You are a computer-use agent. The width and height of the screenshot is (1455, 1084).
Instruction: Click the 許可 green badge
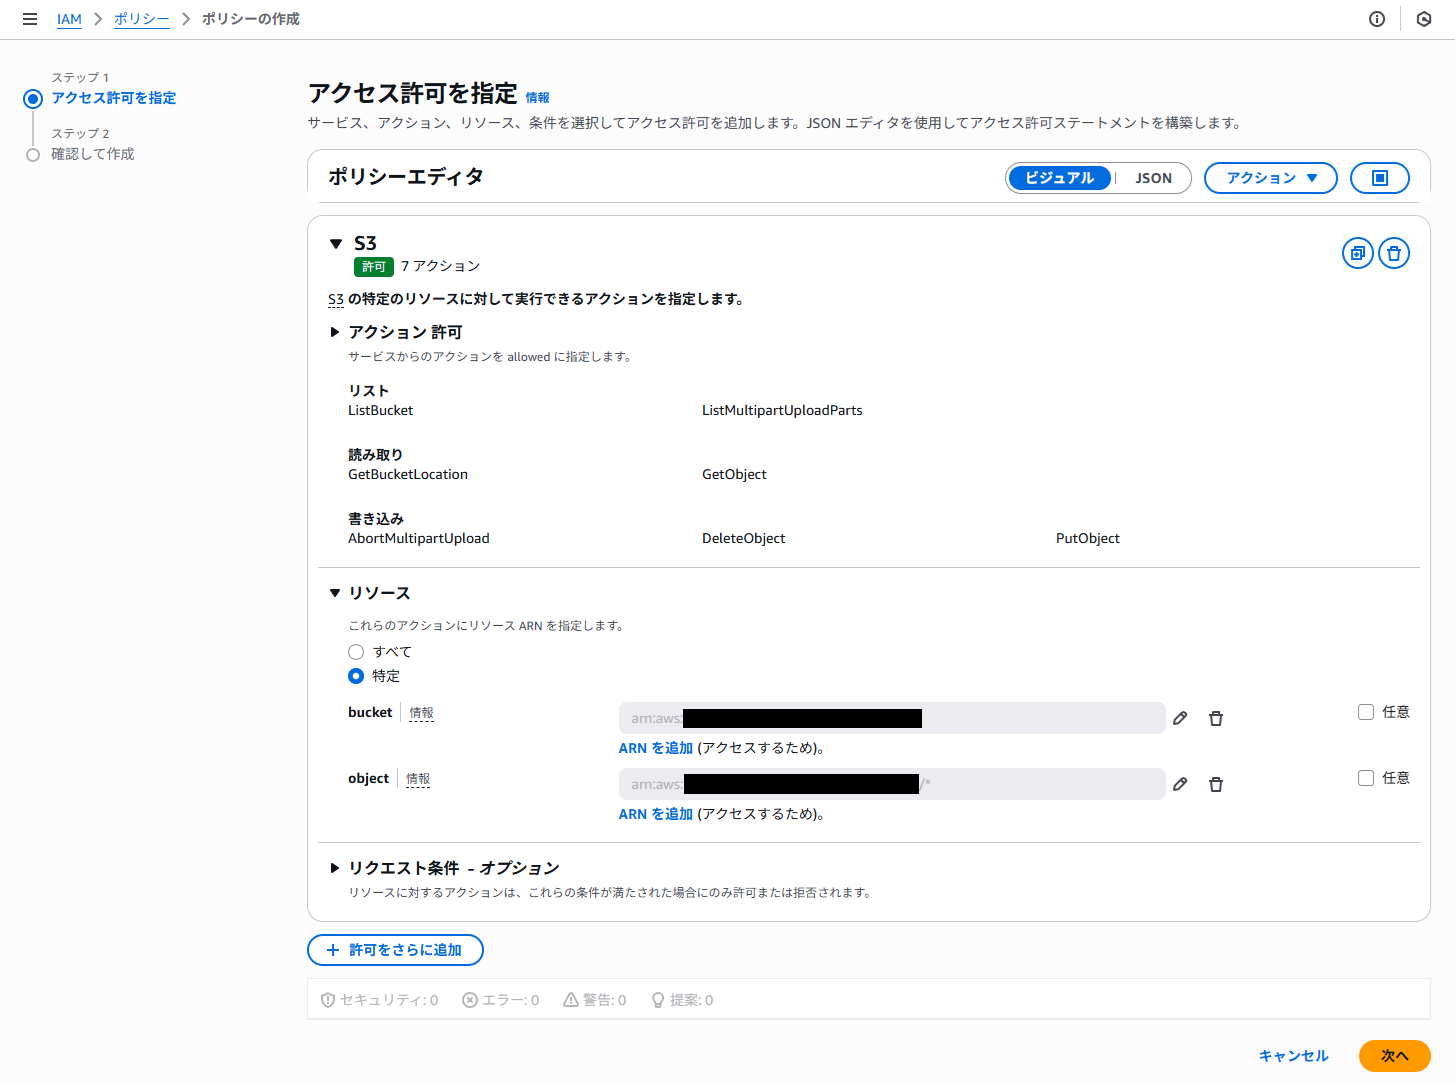(x=374, y=267)
